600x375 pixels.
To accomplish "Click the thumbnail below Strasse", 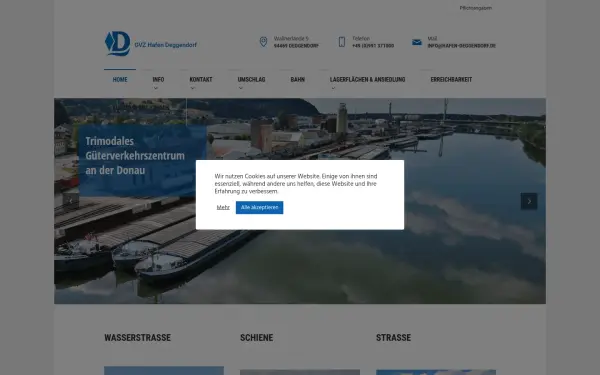I will pos(436,372).
